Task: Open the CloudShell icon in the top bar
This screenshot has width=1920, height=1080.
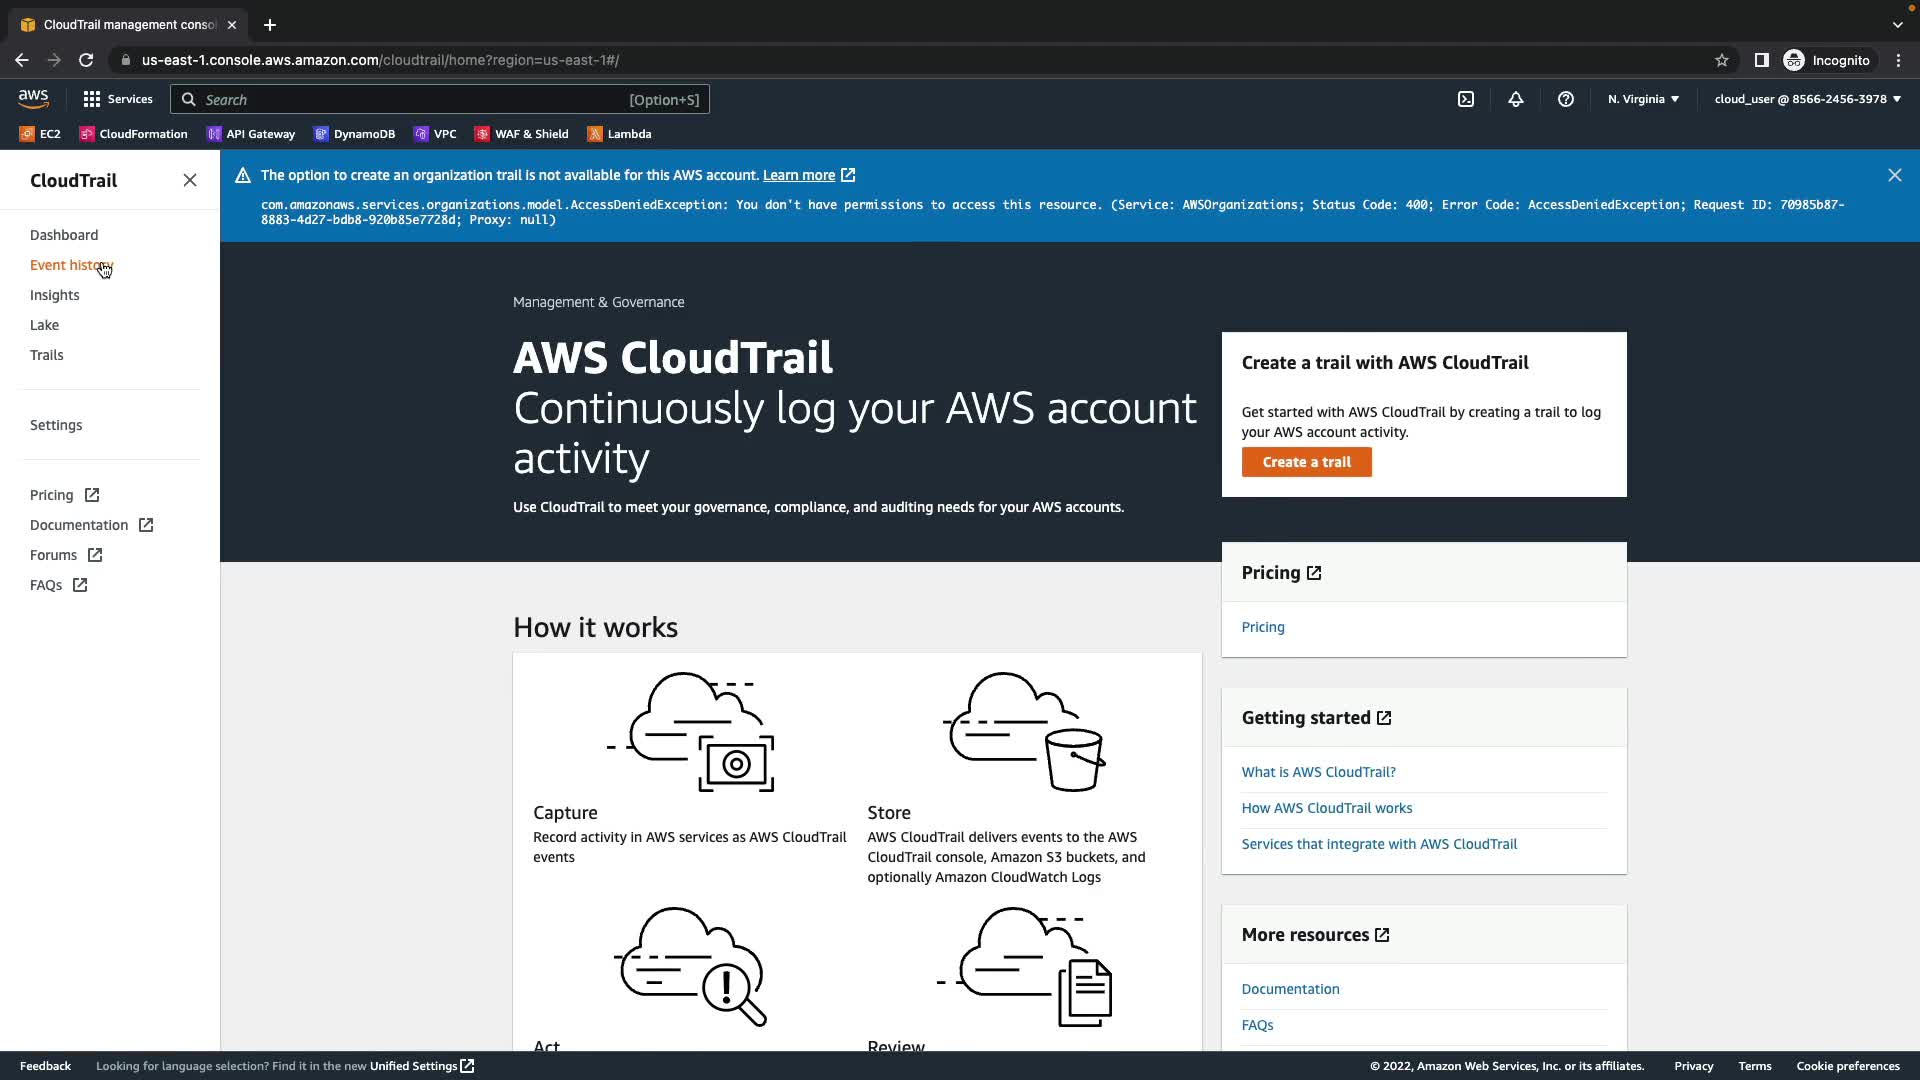Action: click(x=1466, y=99)
